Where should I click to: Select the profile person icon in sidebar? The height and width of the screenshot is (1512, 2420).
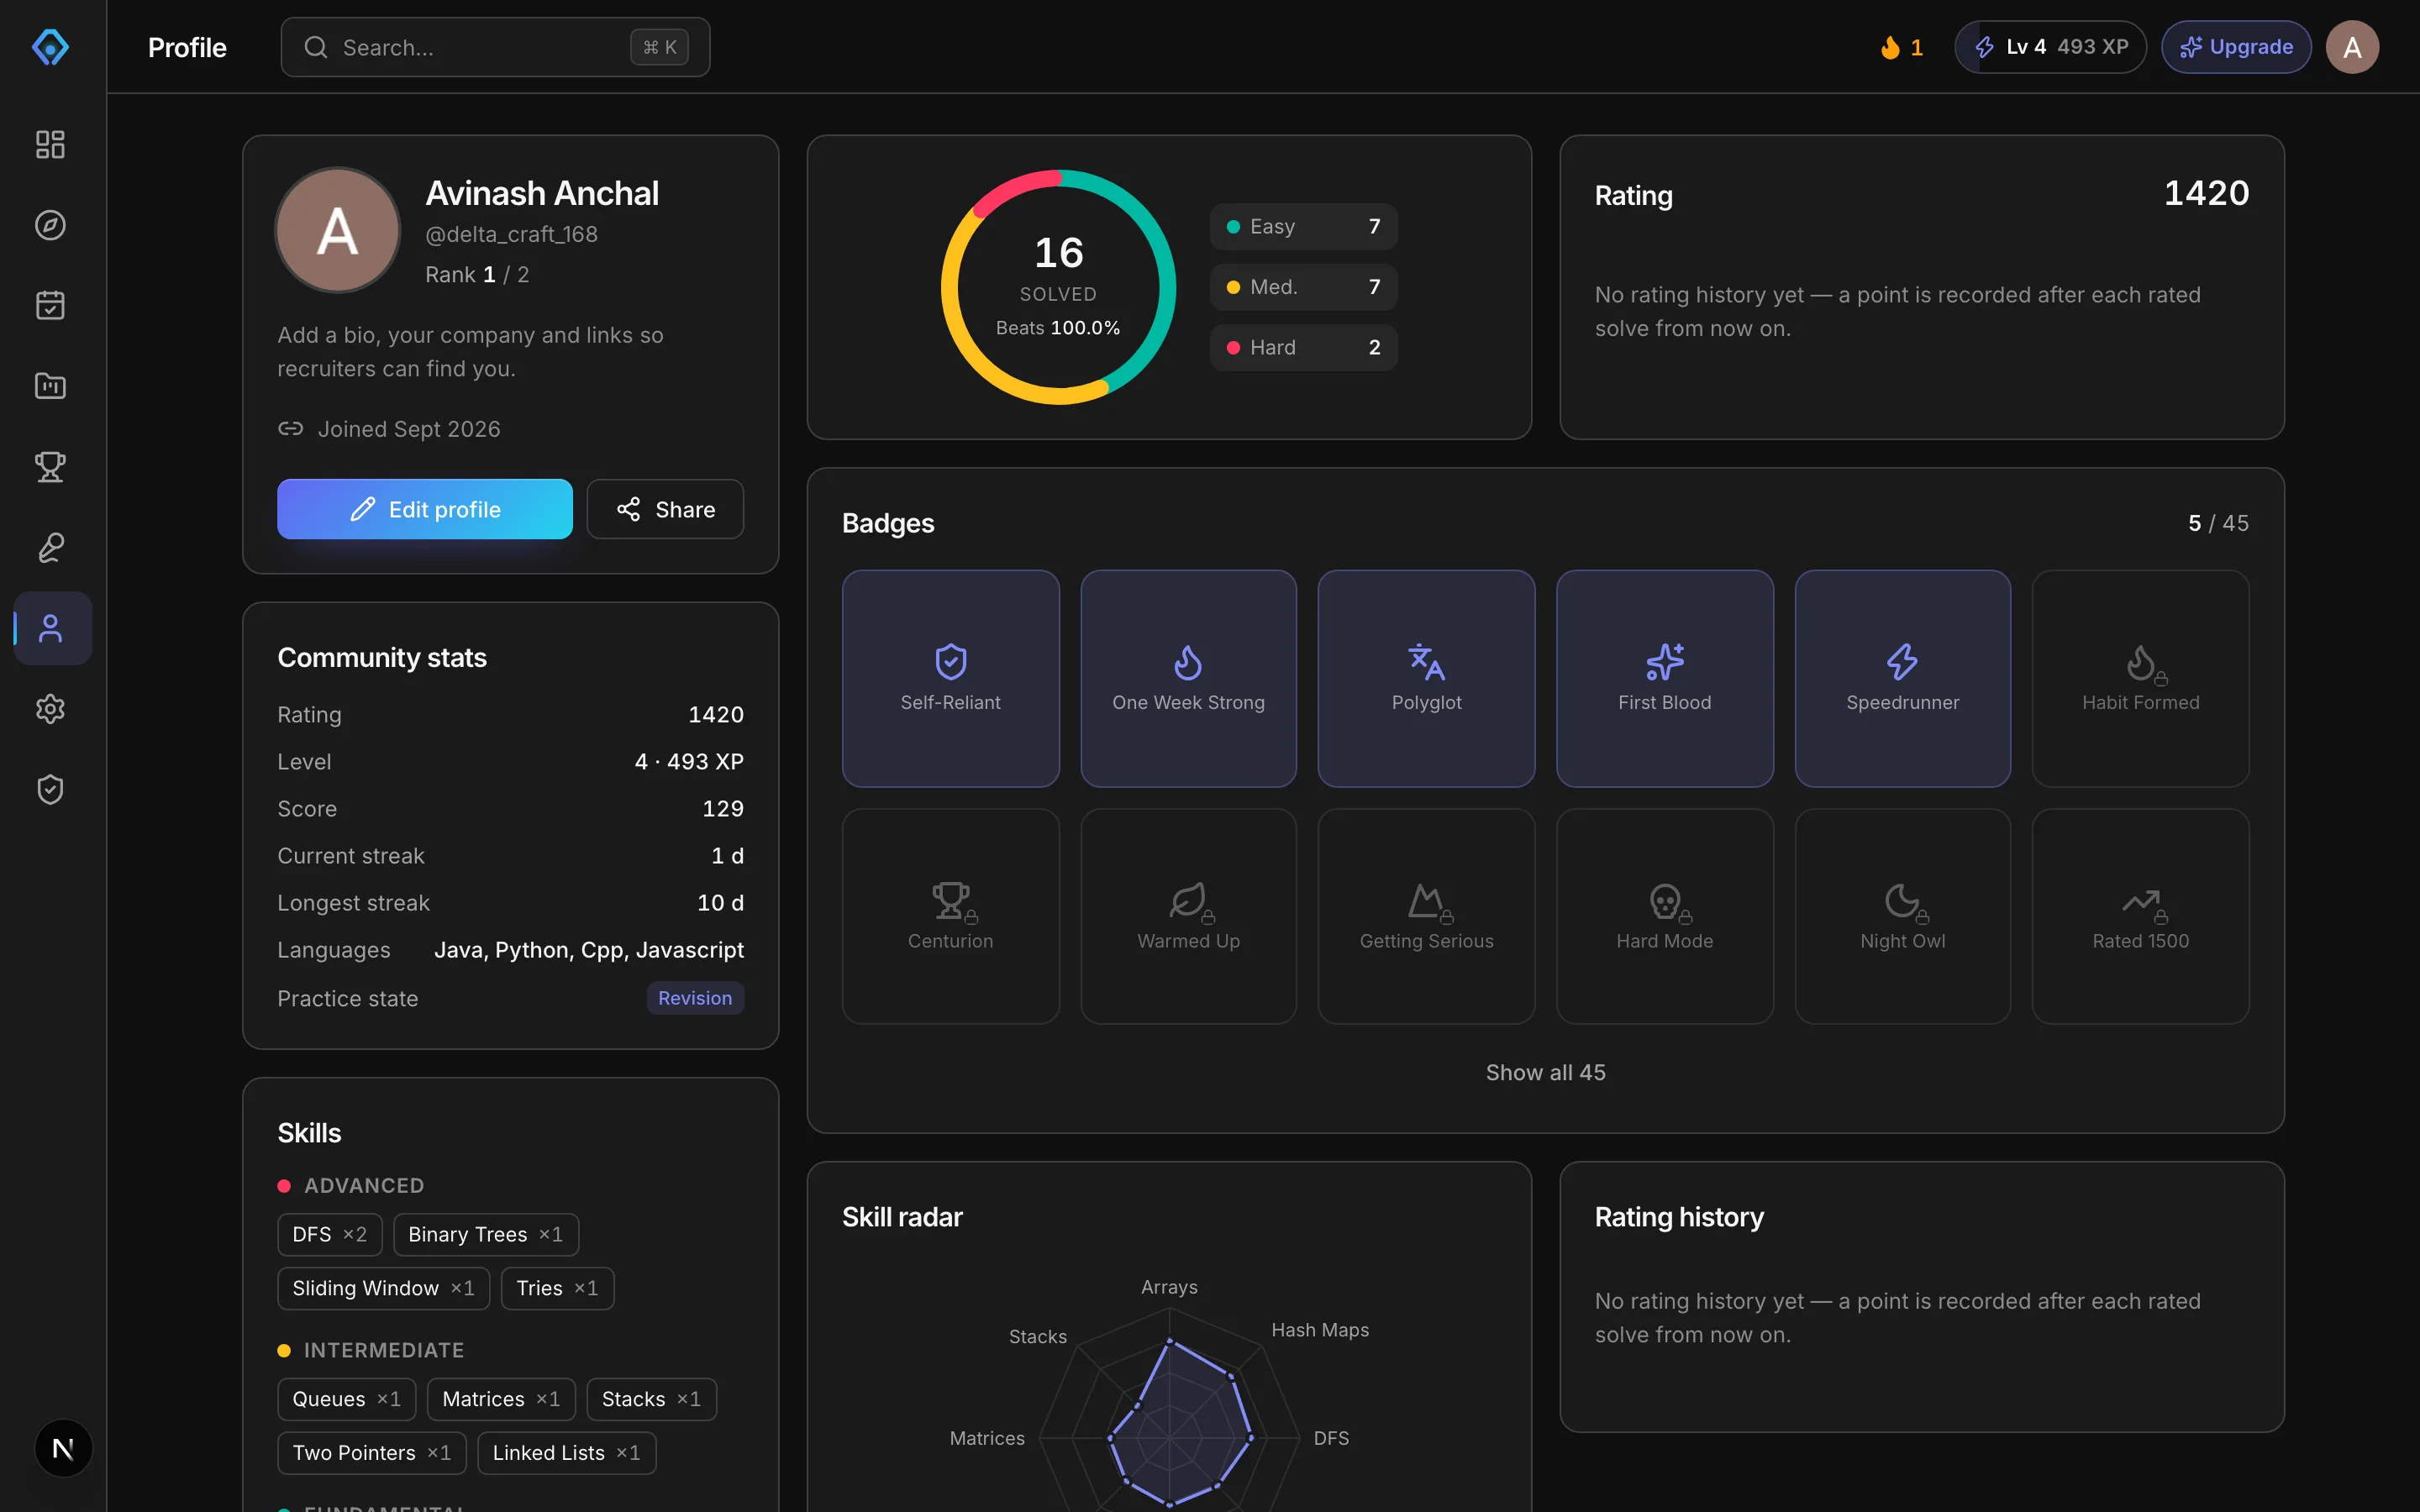coord(52,628)
